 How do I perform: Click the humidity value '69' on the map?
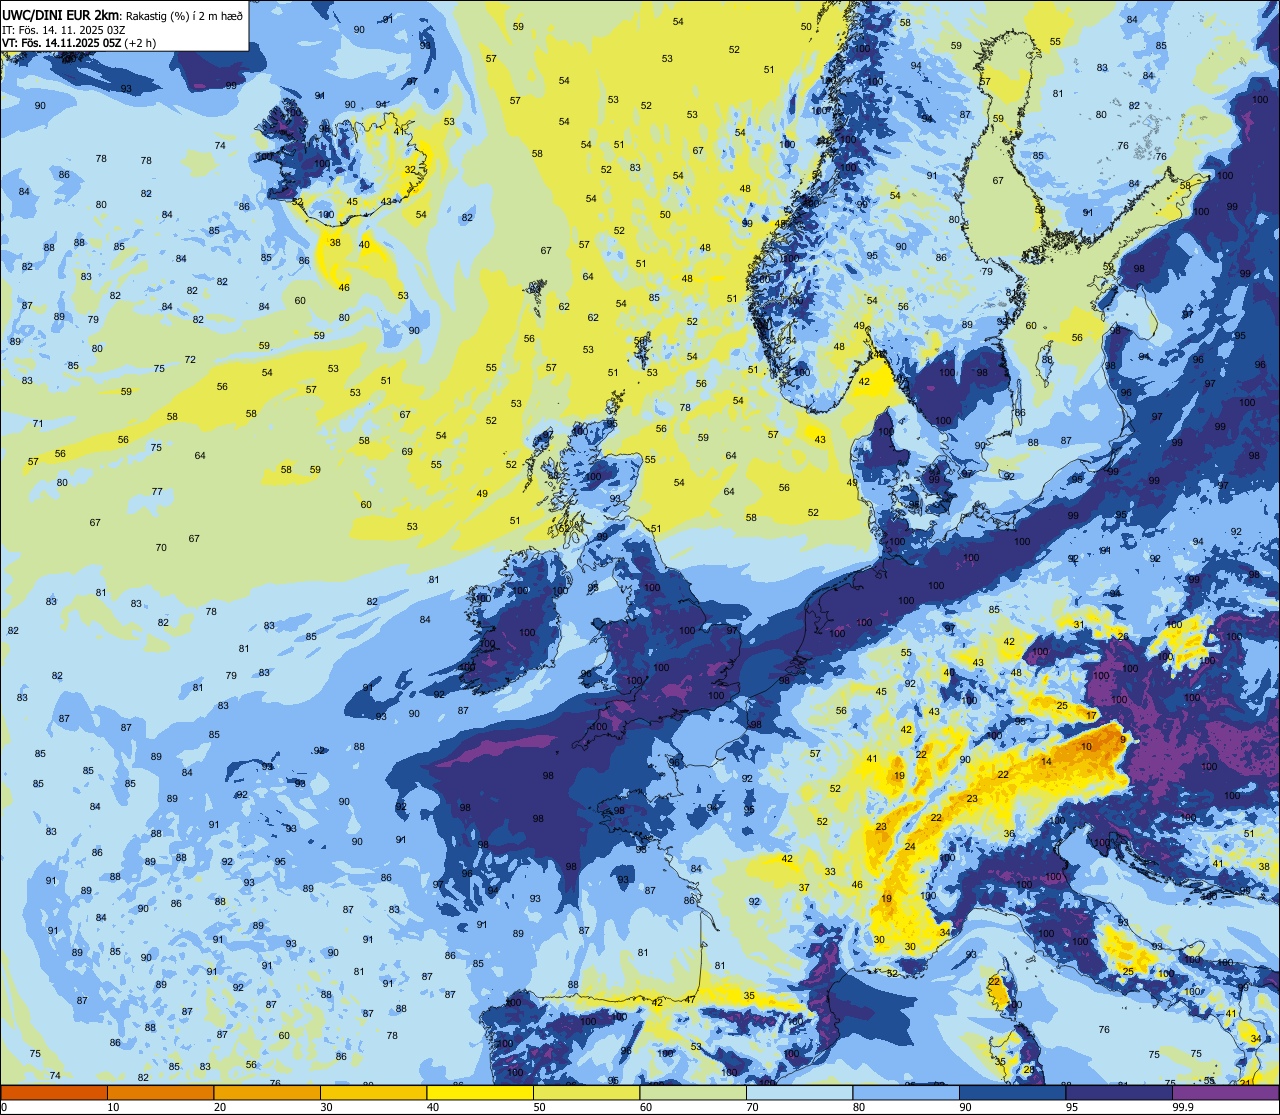407,452
